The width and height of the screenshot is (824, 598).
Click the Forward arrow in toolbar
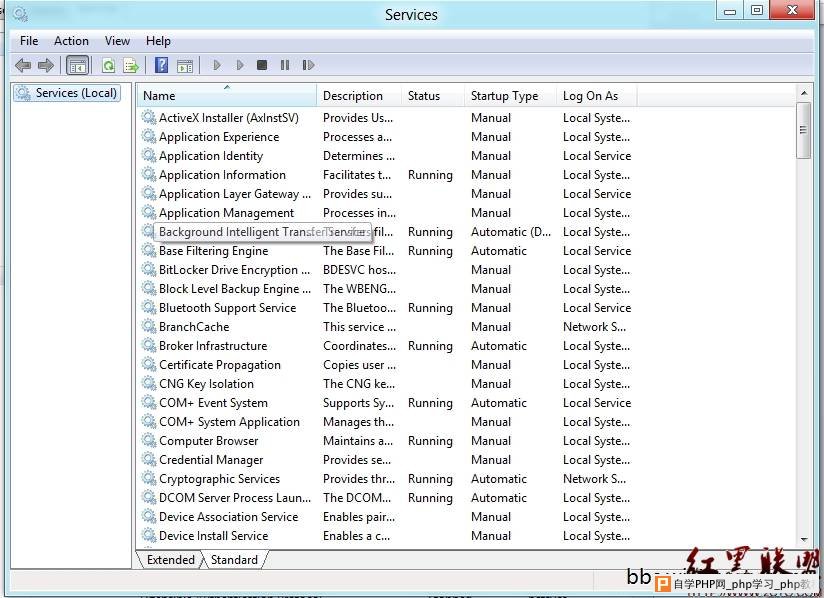(x=46, y=66)
